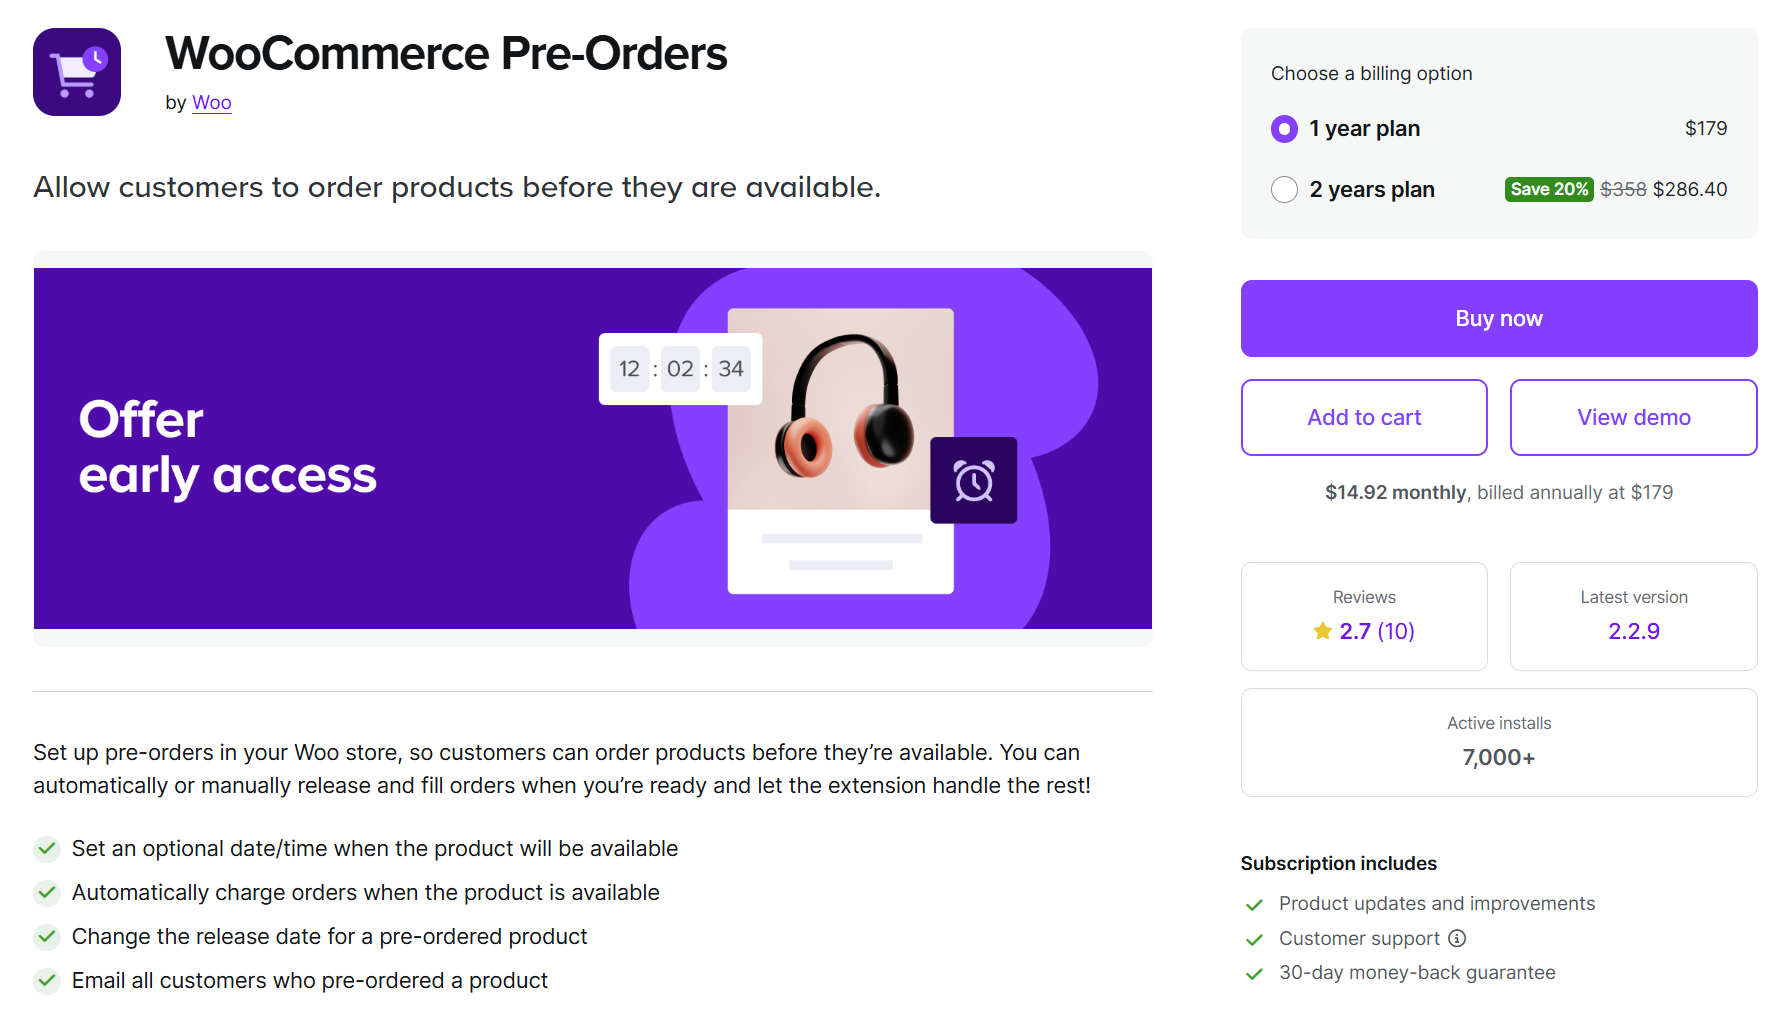Screen dimensions: 1787x1010
Task: Click the Buy now button
Action: (1498, 318)
